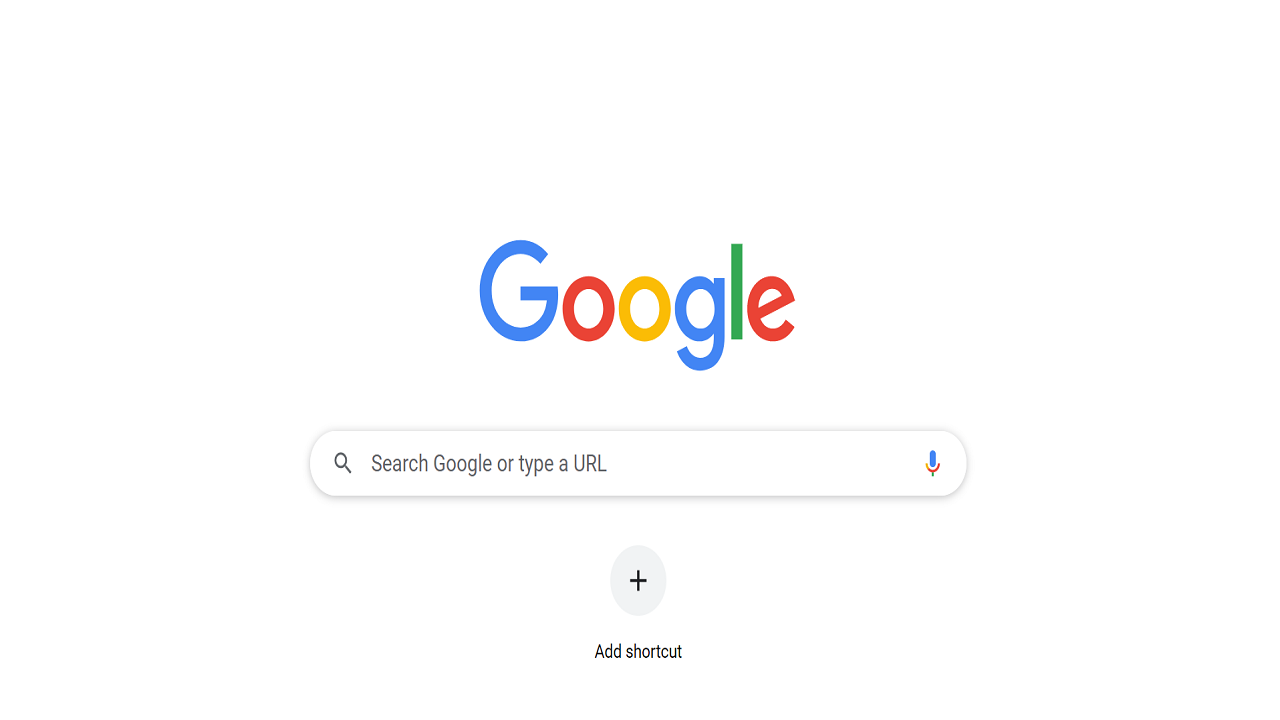The width and height of the screenshot is (1280, 720).
Task: Click the word Google inside search placeholder
Action: [461, 464]
